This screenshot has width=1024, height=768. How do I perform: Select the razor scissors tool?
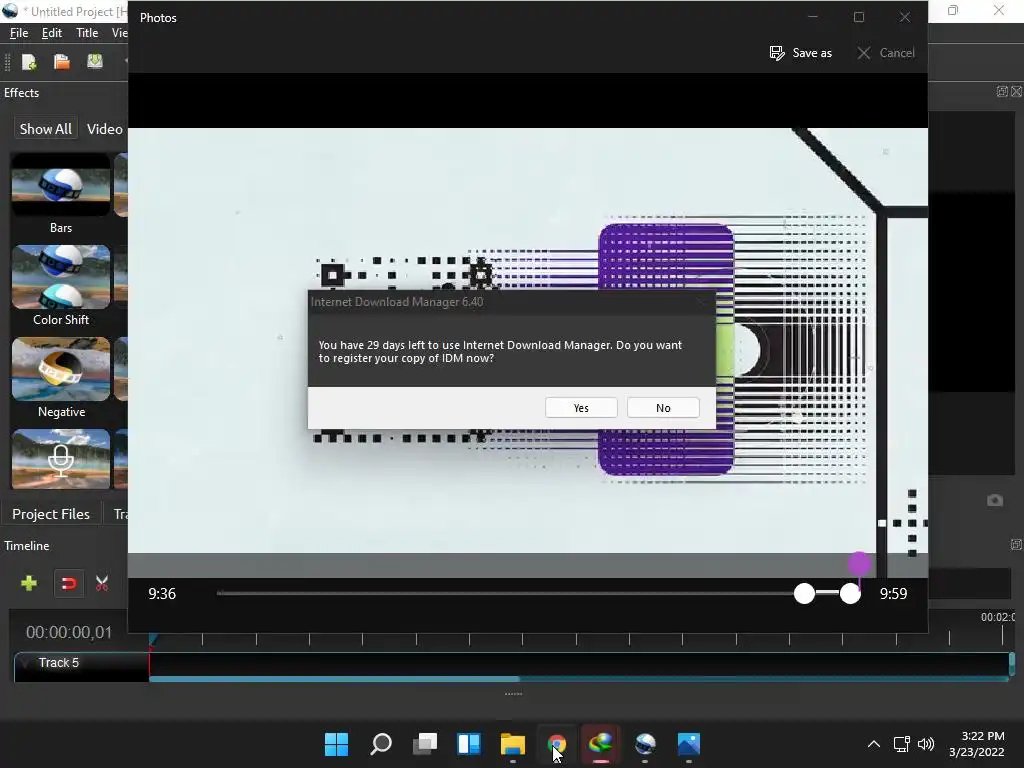(x=102, y=583)
